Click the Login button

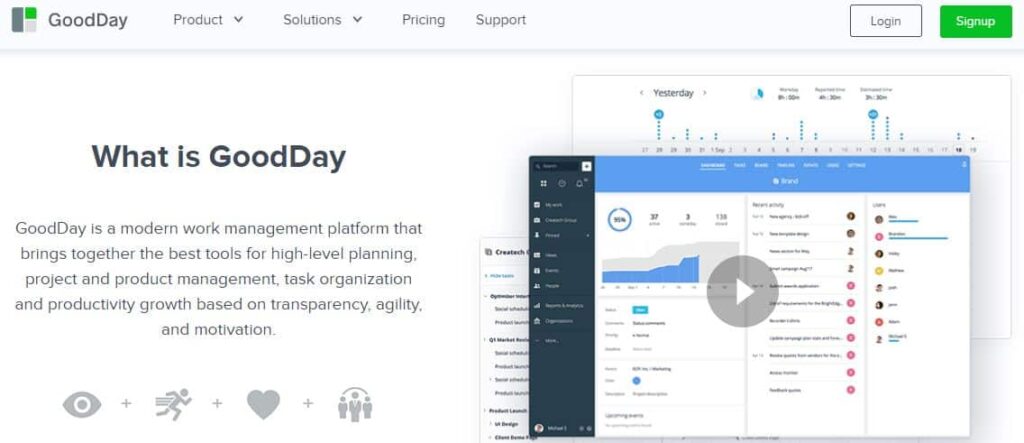(886, 21)
